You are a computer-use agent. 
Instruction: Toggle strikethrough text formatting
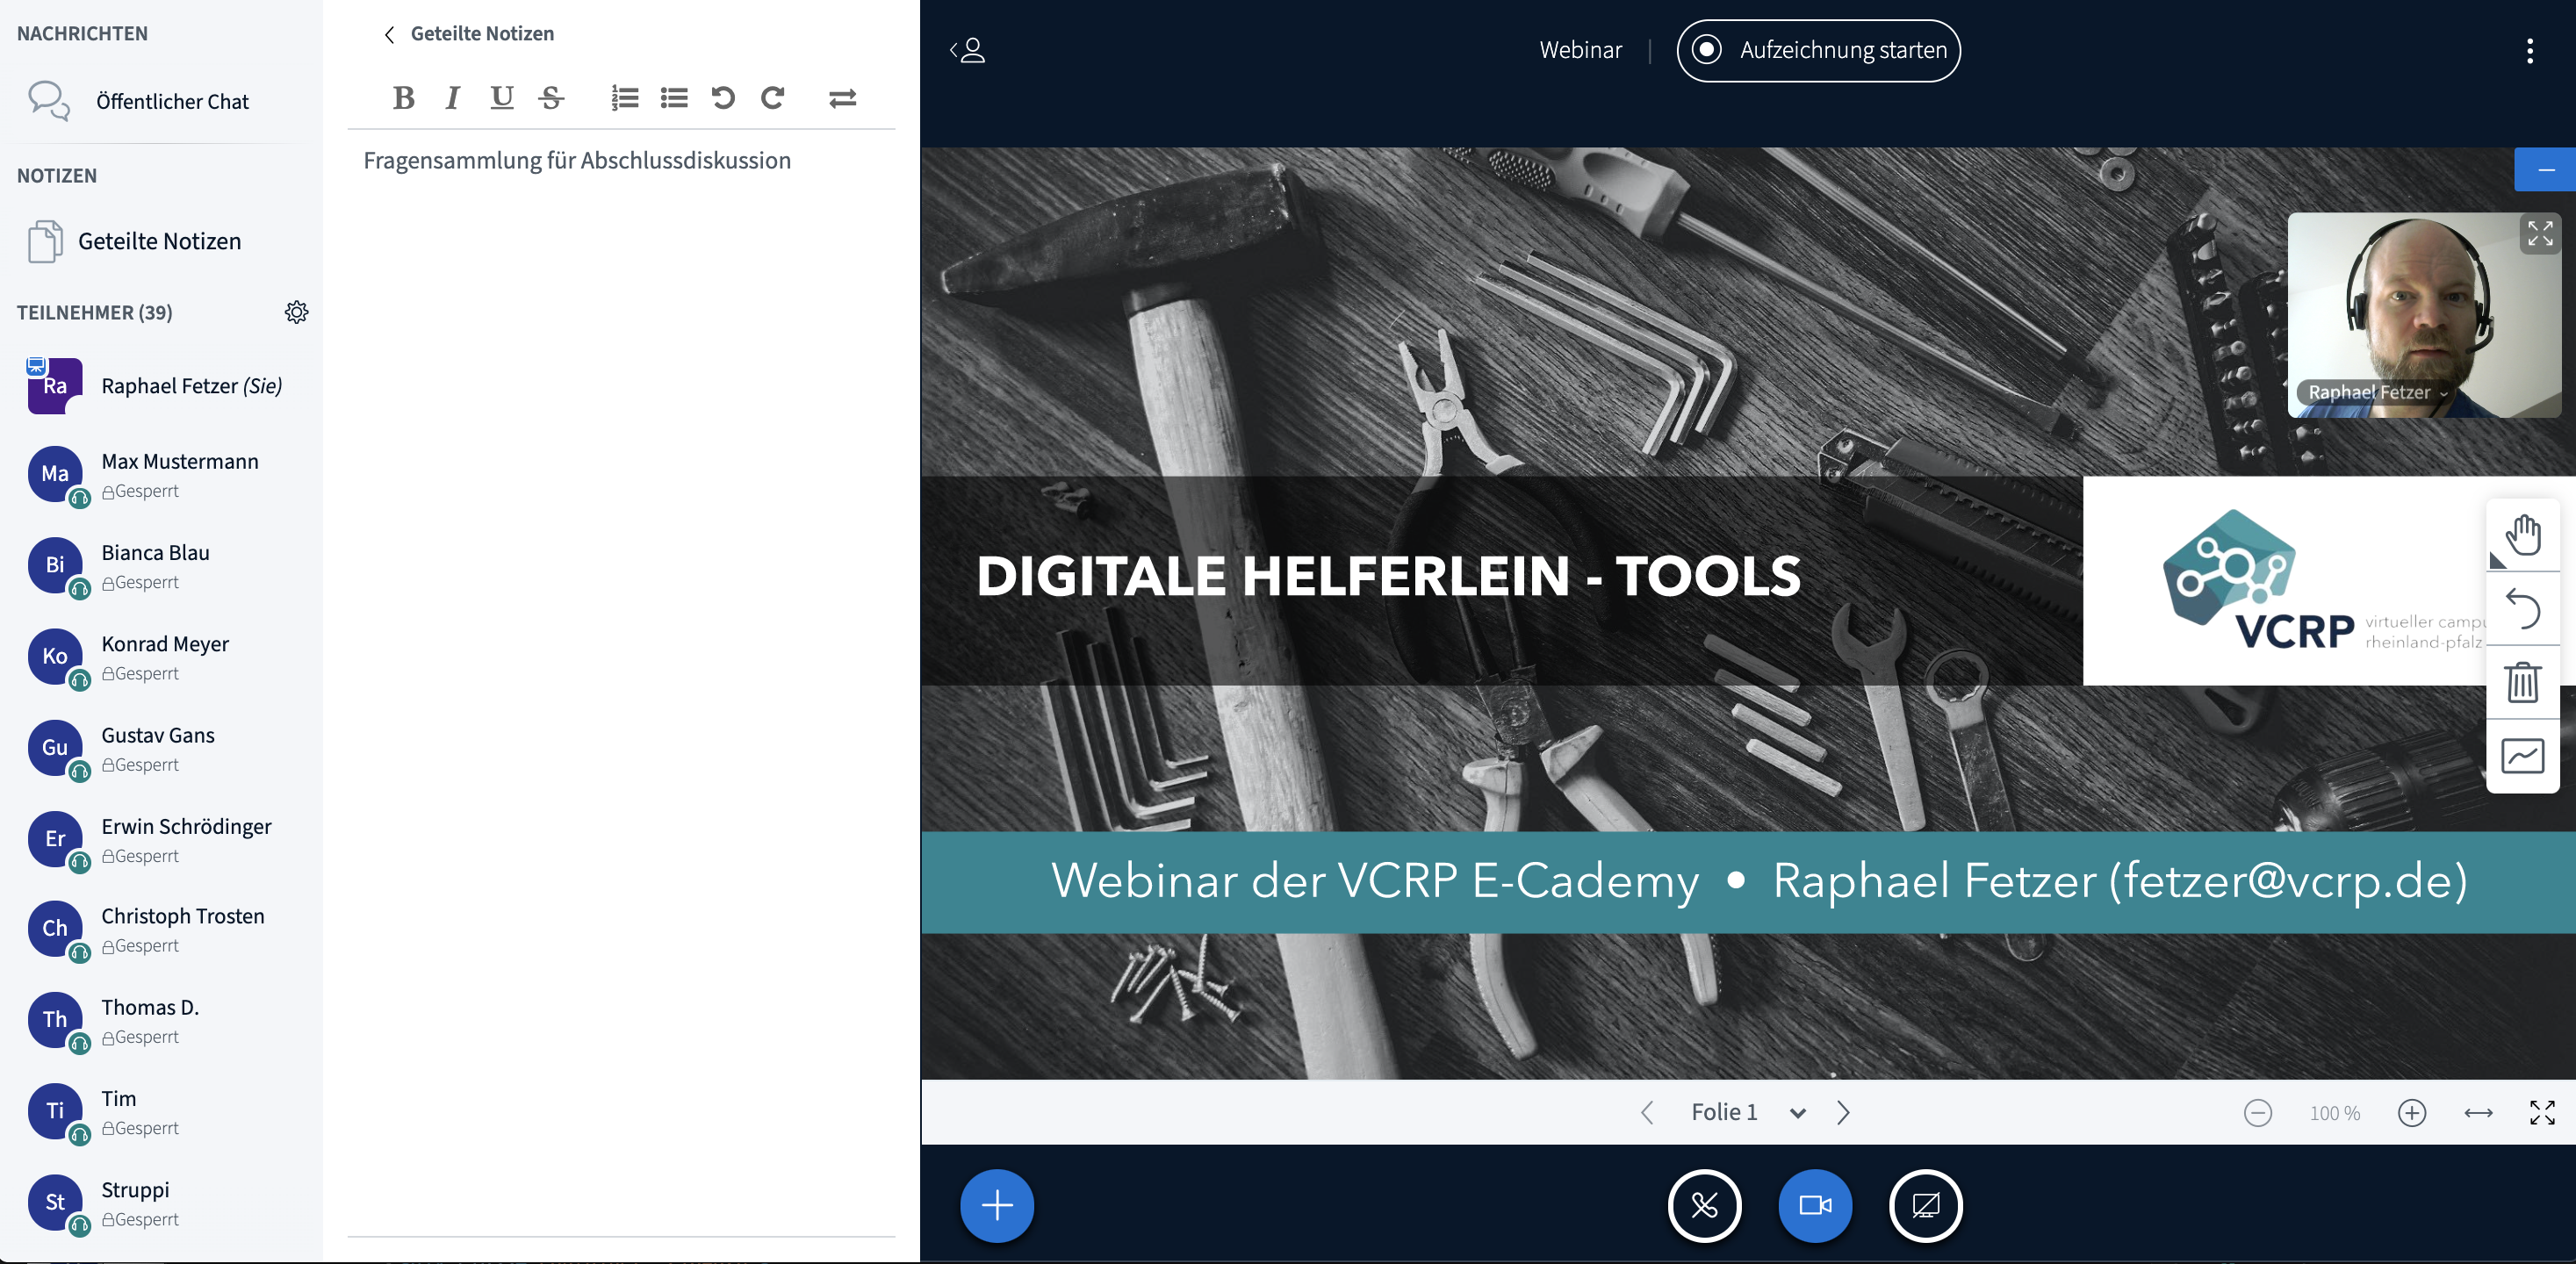pos(551,98)
